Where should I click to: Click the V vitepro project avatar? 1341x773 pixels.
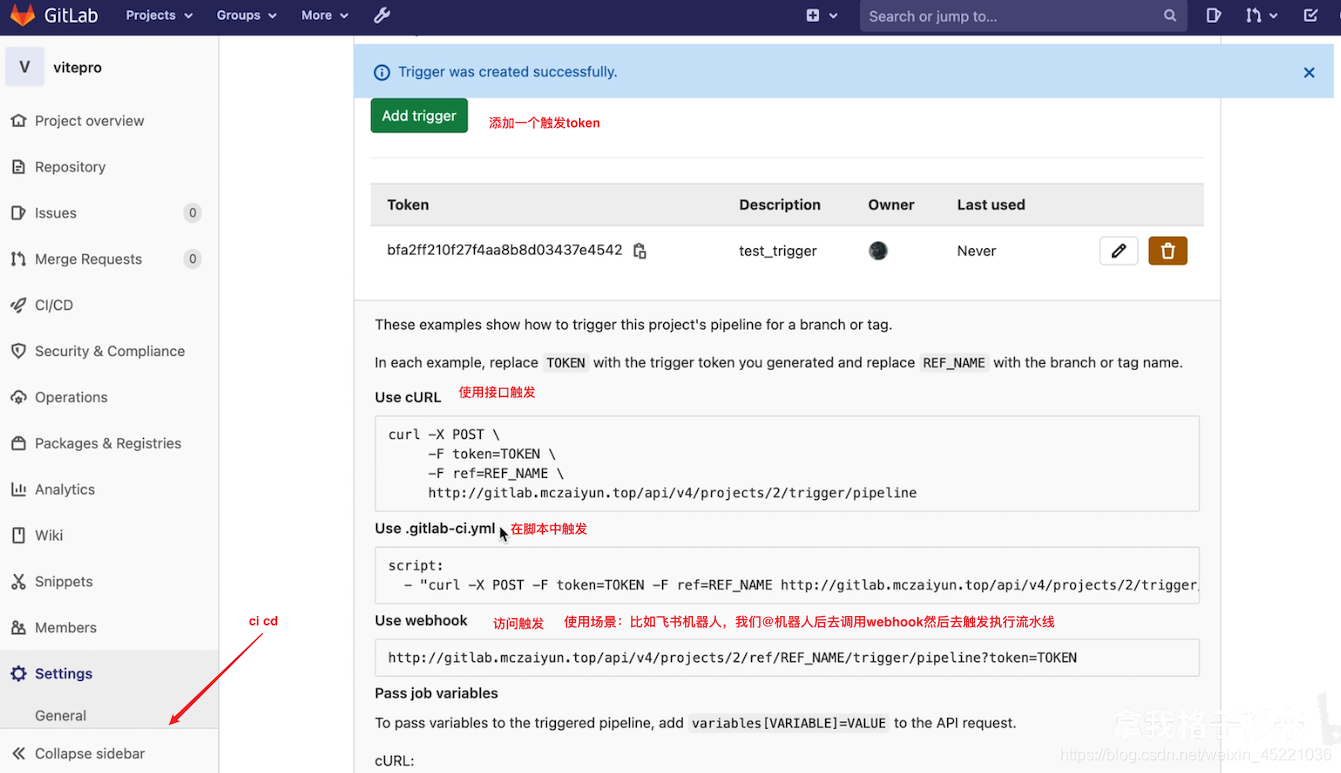pos(24,67)
